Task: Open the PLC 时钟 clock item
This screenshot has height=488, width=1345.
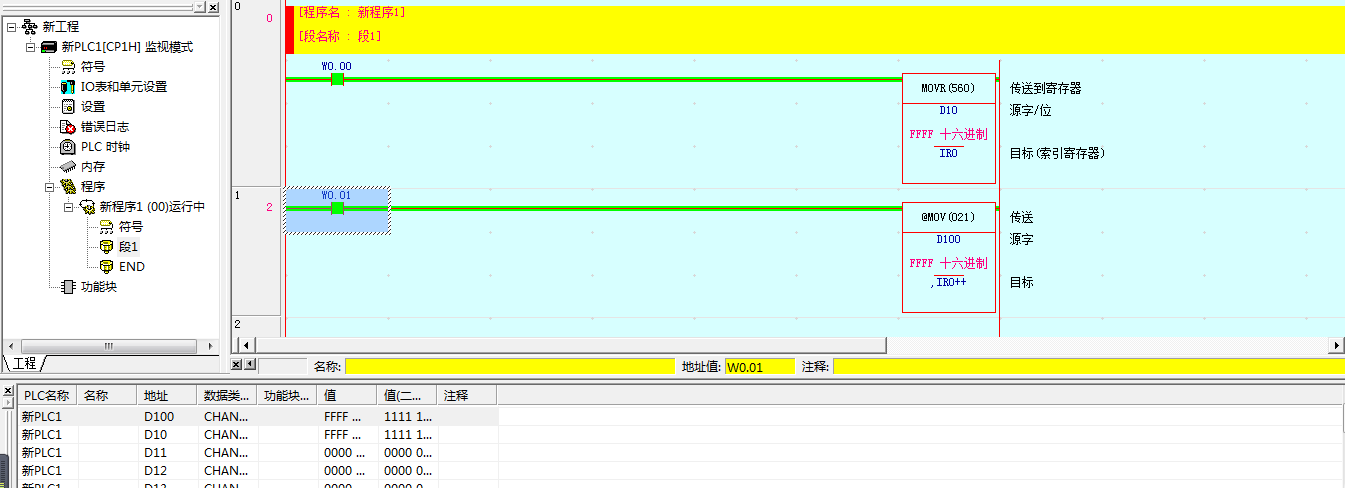Action: coord(105,147)
